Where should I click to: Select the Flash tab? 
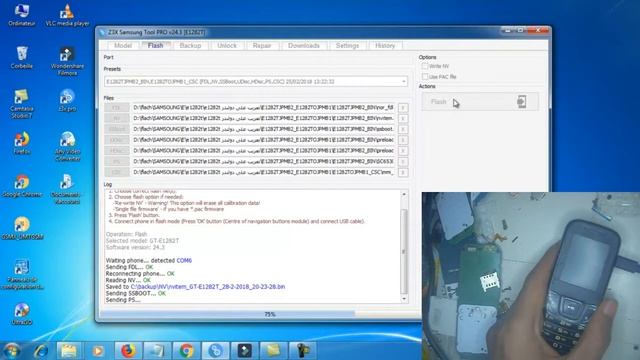[156, 46]
